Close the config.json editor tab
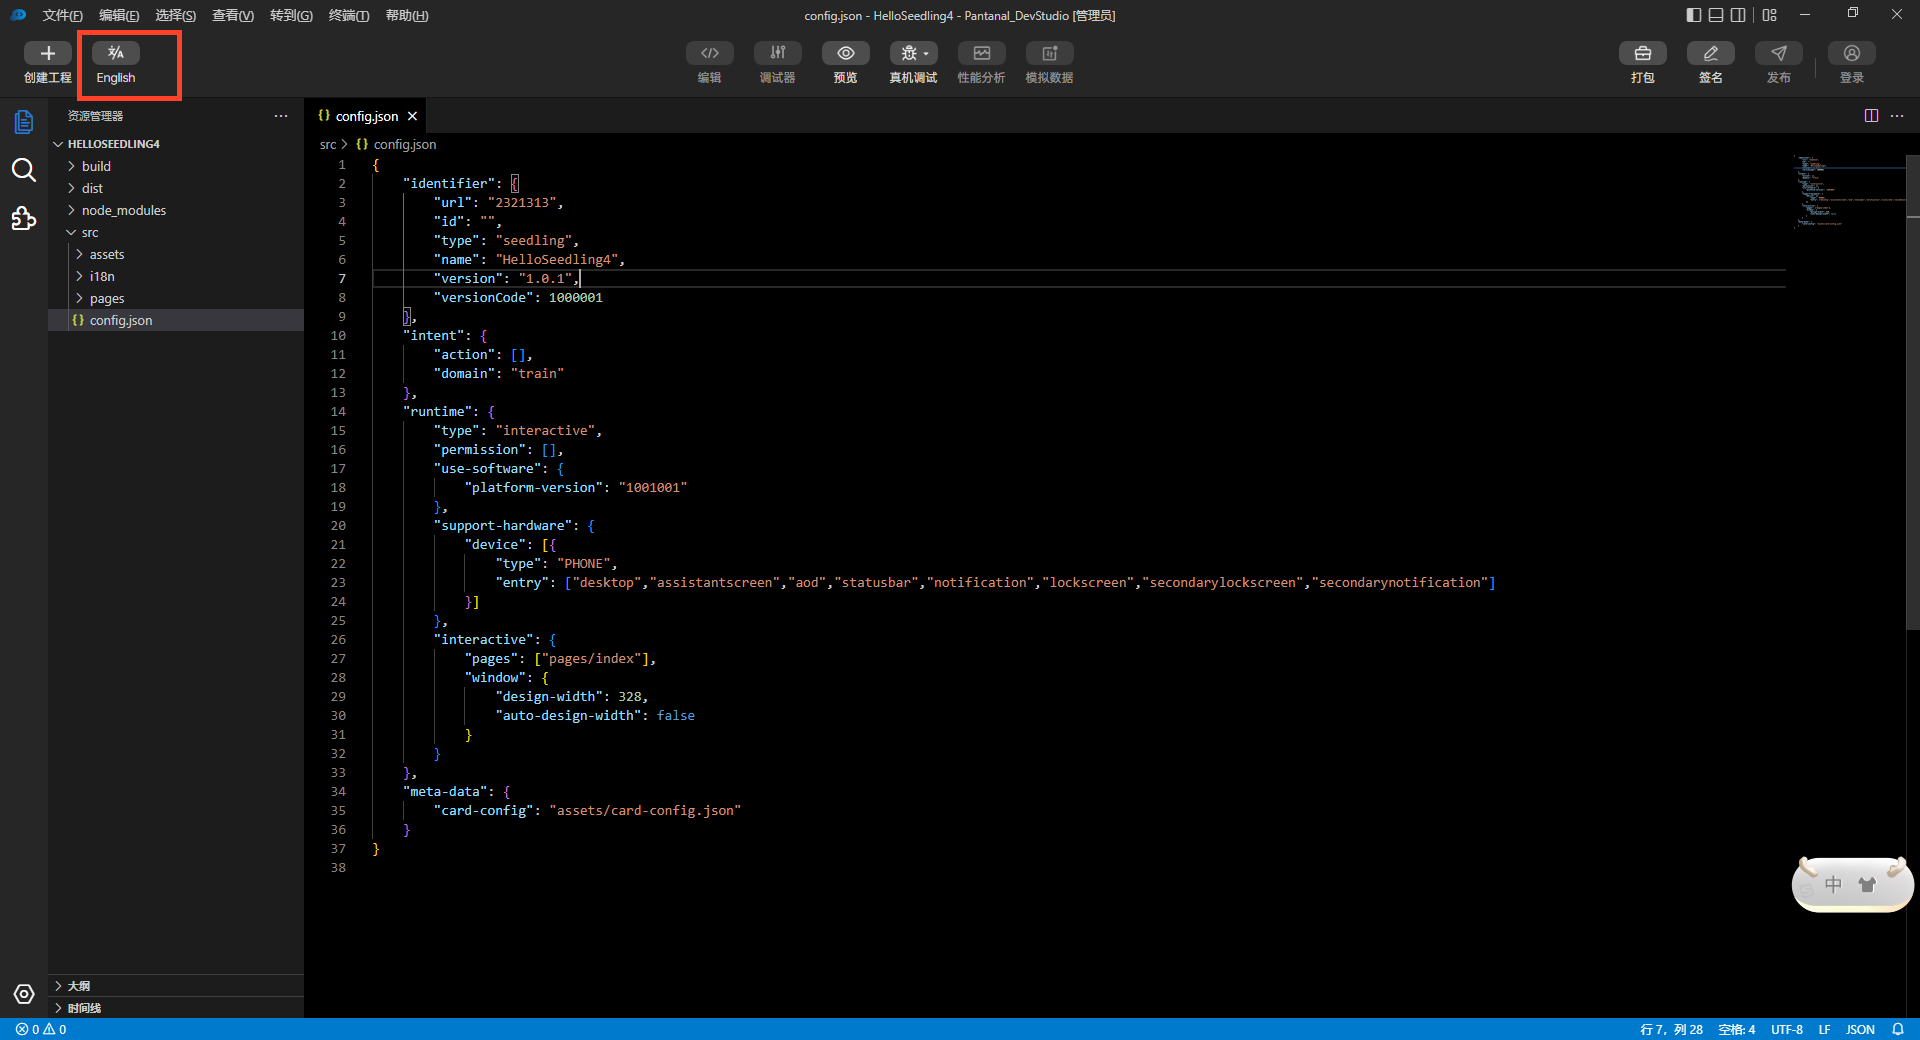Image resolution: width=1920 pixels, height=1040 pixels. coord(412,116)
